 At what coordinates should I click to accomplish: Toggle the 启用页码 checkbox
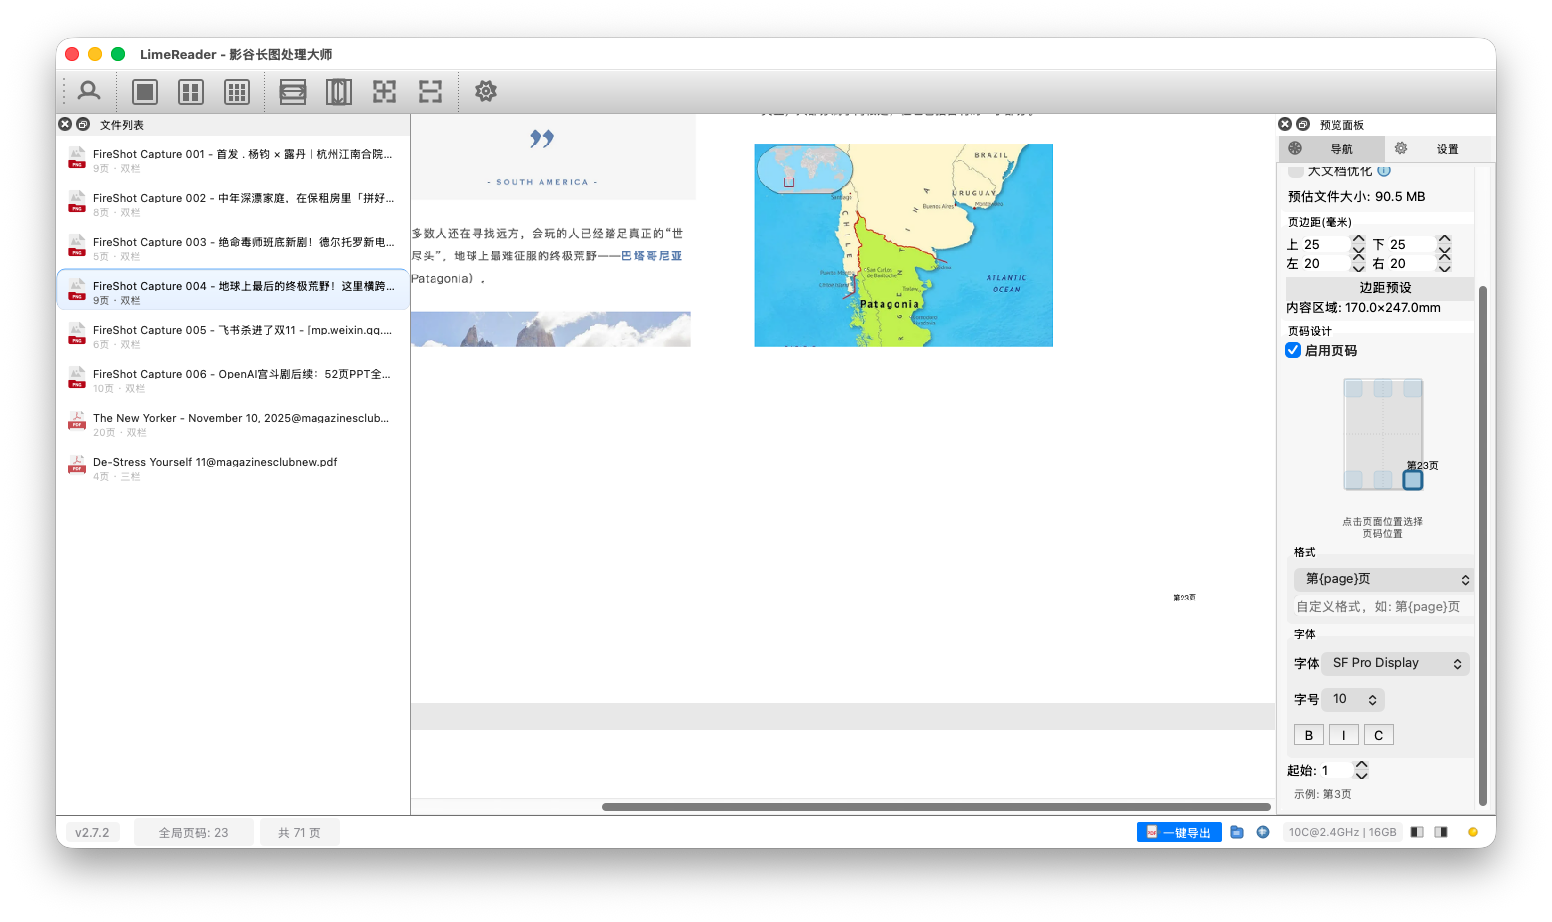1294,350
